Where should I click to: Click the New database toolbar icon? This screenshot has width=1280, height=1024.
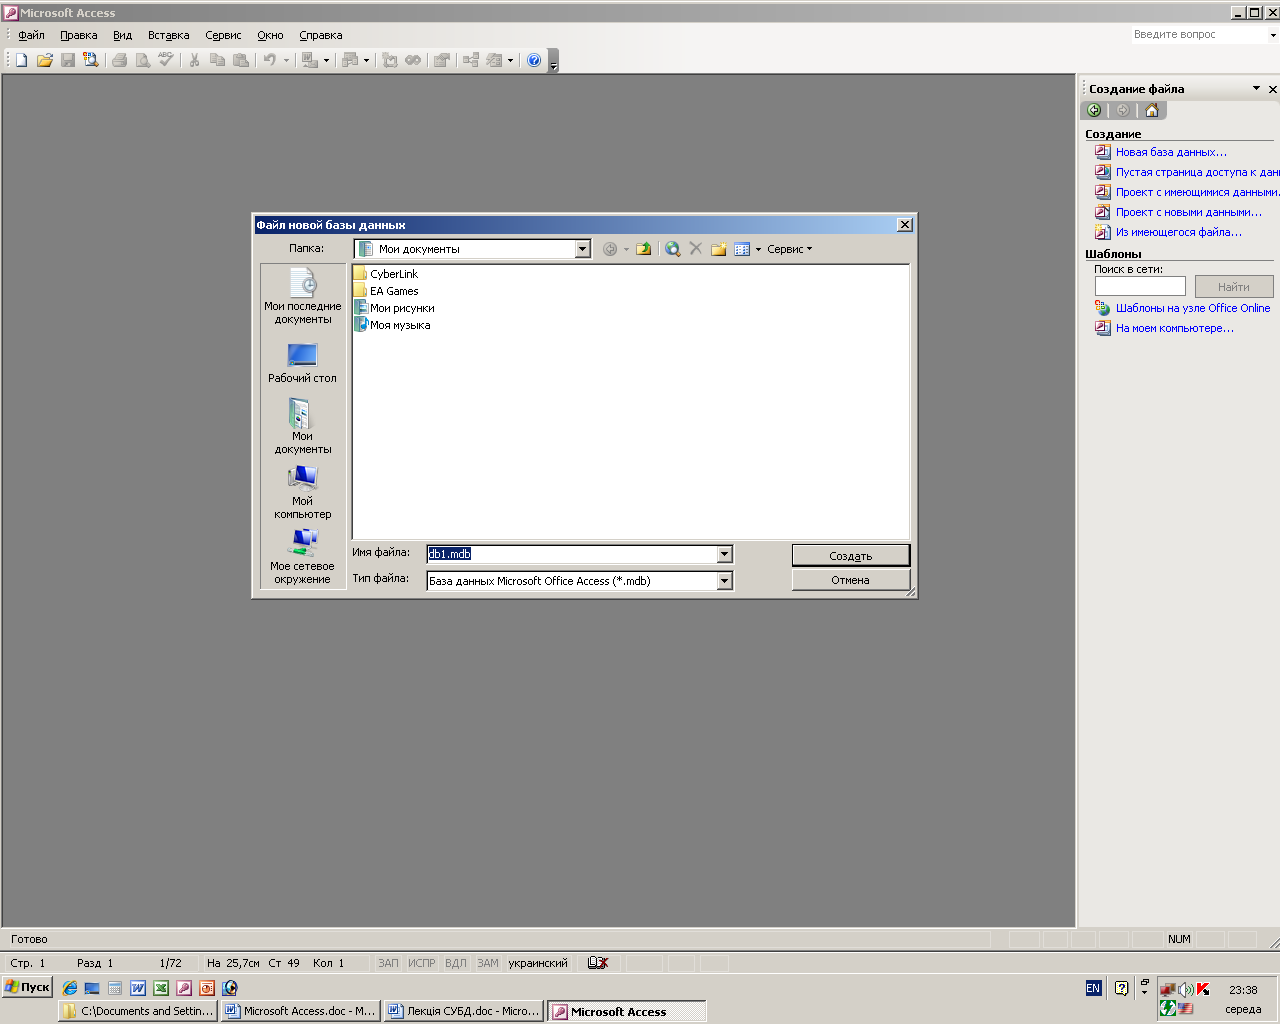pos(21,60)
